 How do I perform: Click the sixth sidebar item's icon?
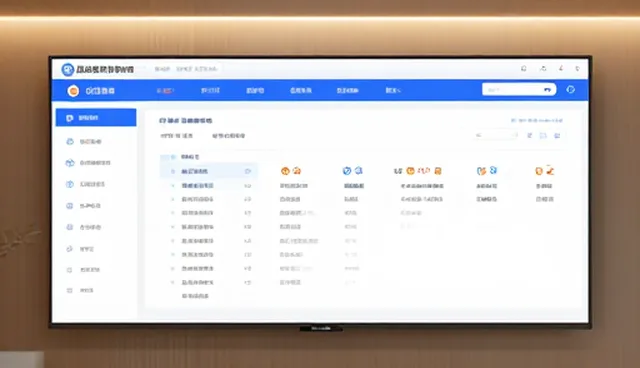pyautogui.click(x=70, y=227)
